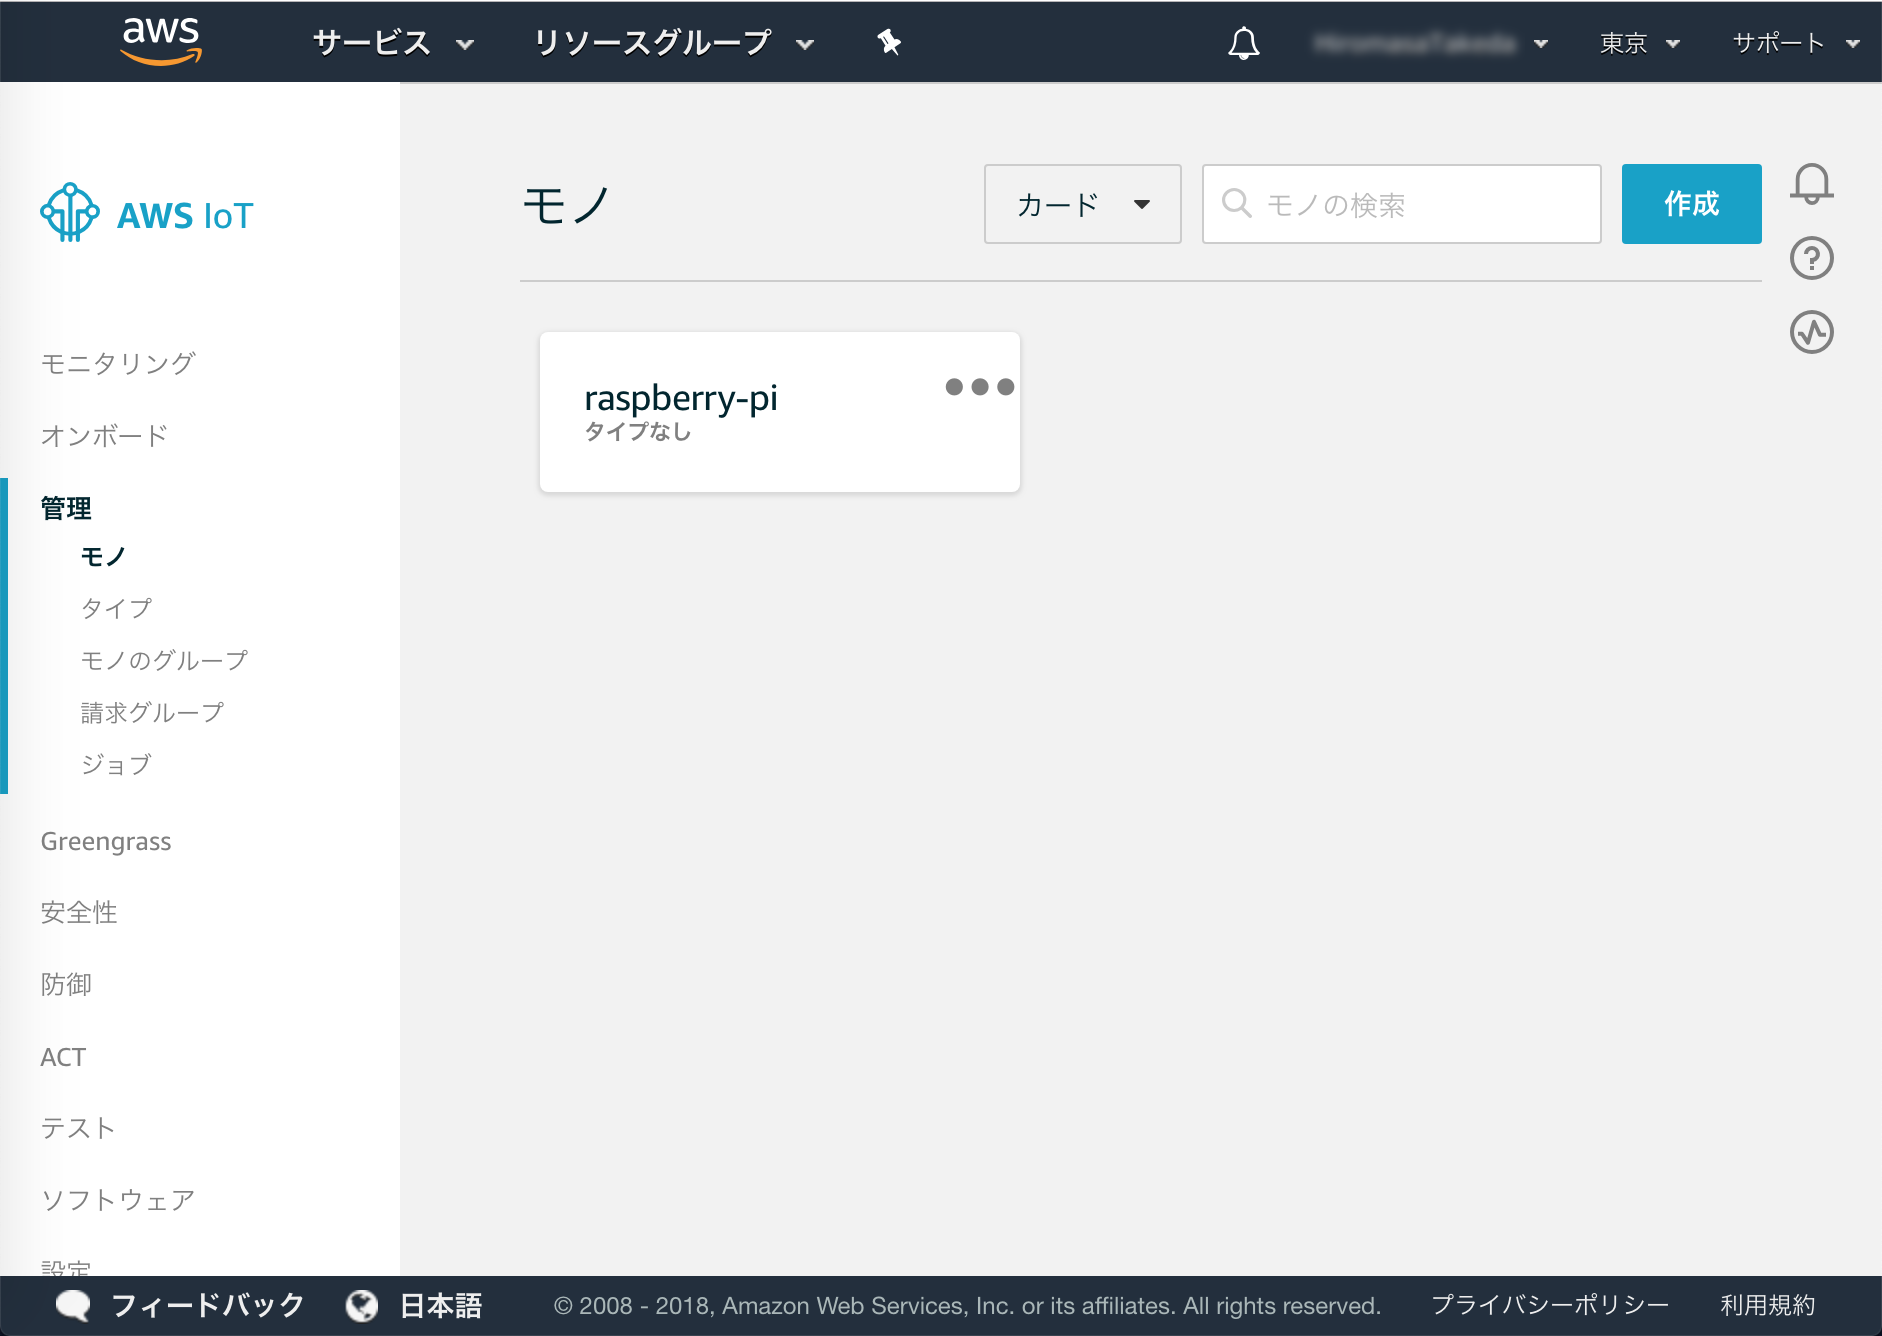This screenshot has width=1882, height=1336.
Task: Click the pin shortcut icon
Action: 888,42
